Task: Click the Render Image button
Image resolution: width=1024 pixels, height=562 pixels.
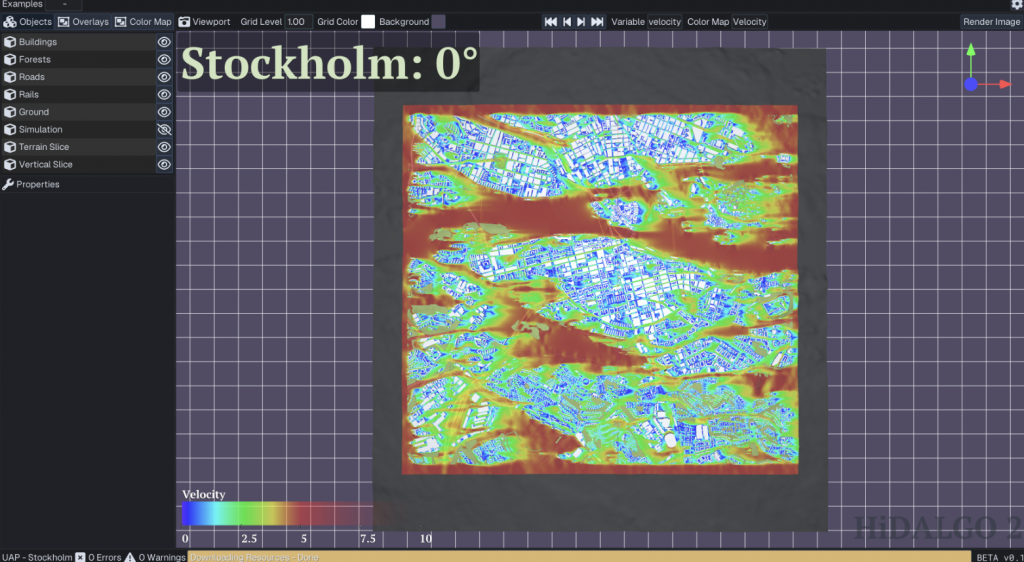Action: click(x=991, y=22)
